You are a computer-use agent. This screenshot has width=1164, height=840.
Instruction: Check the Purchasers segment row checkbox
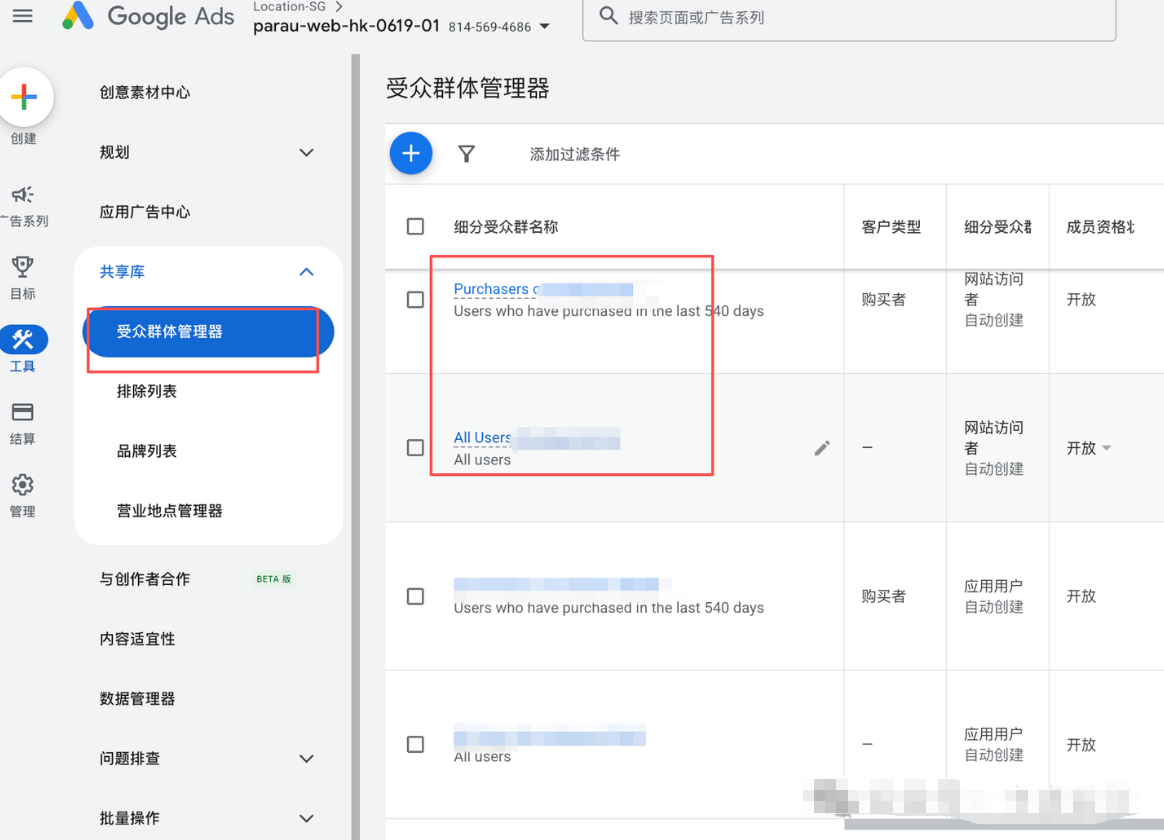coord(415,299)
